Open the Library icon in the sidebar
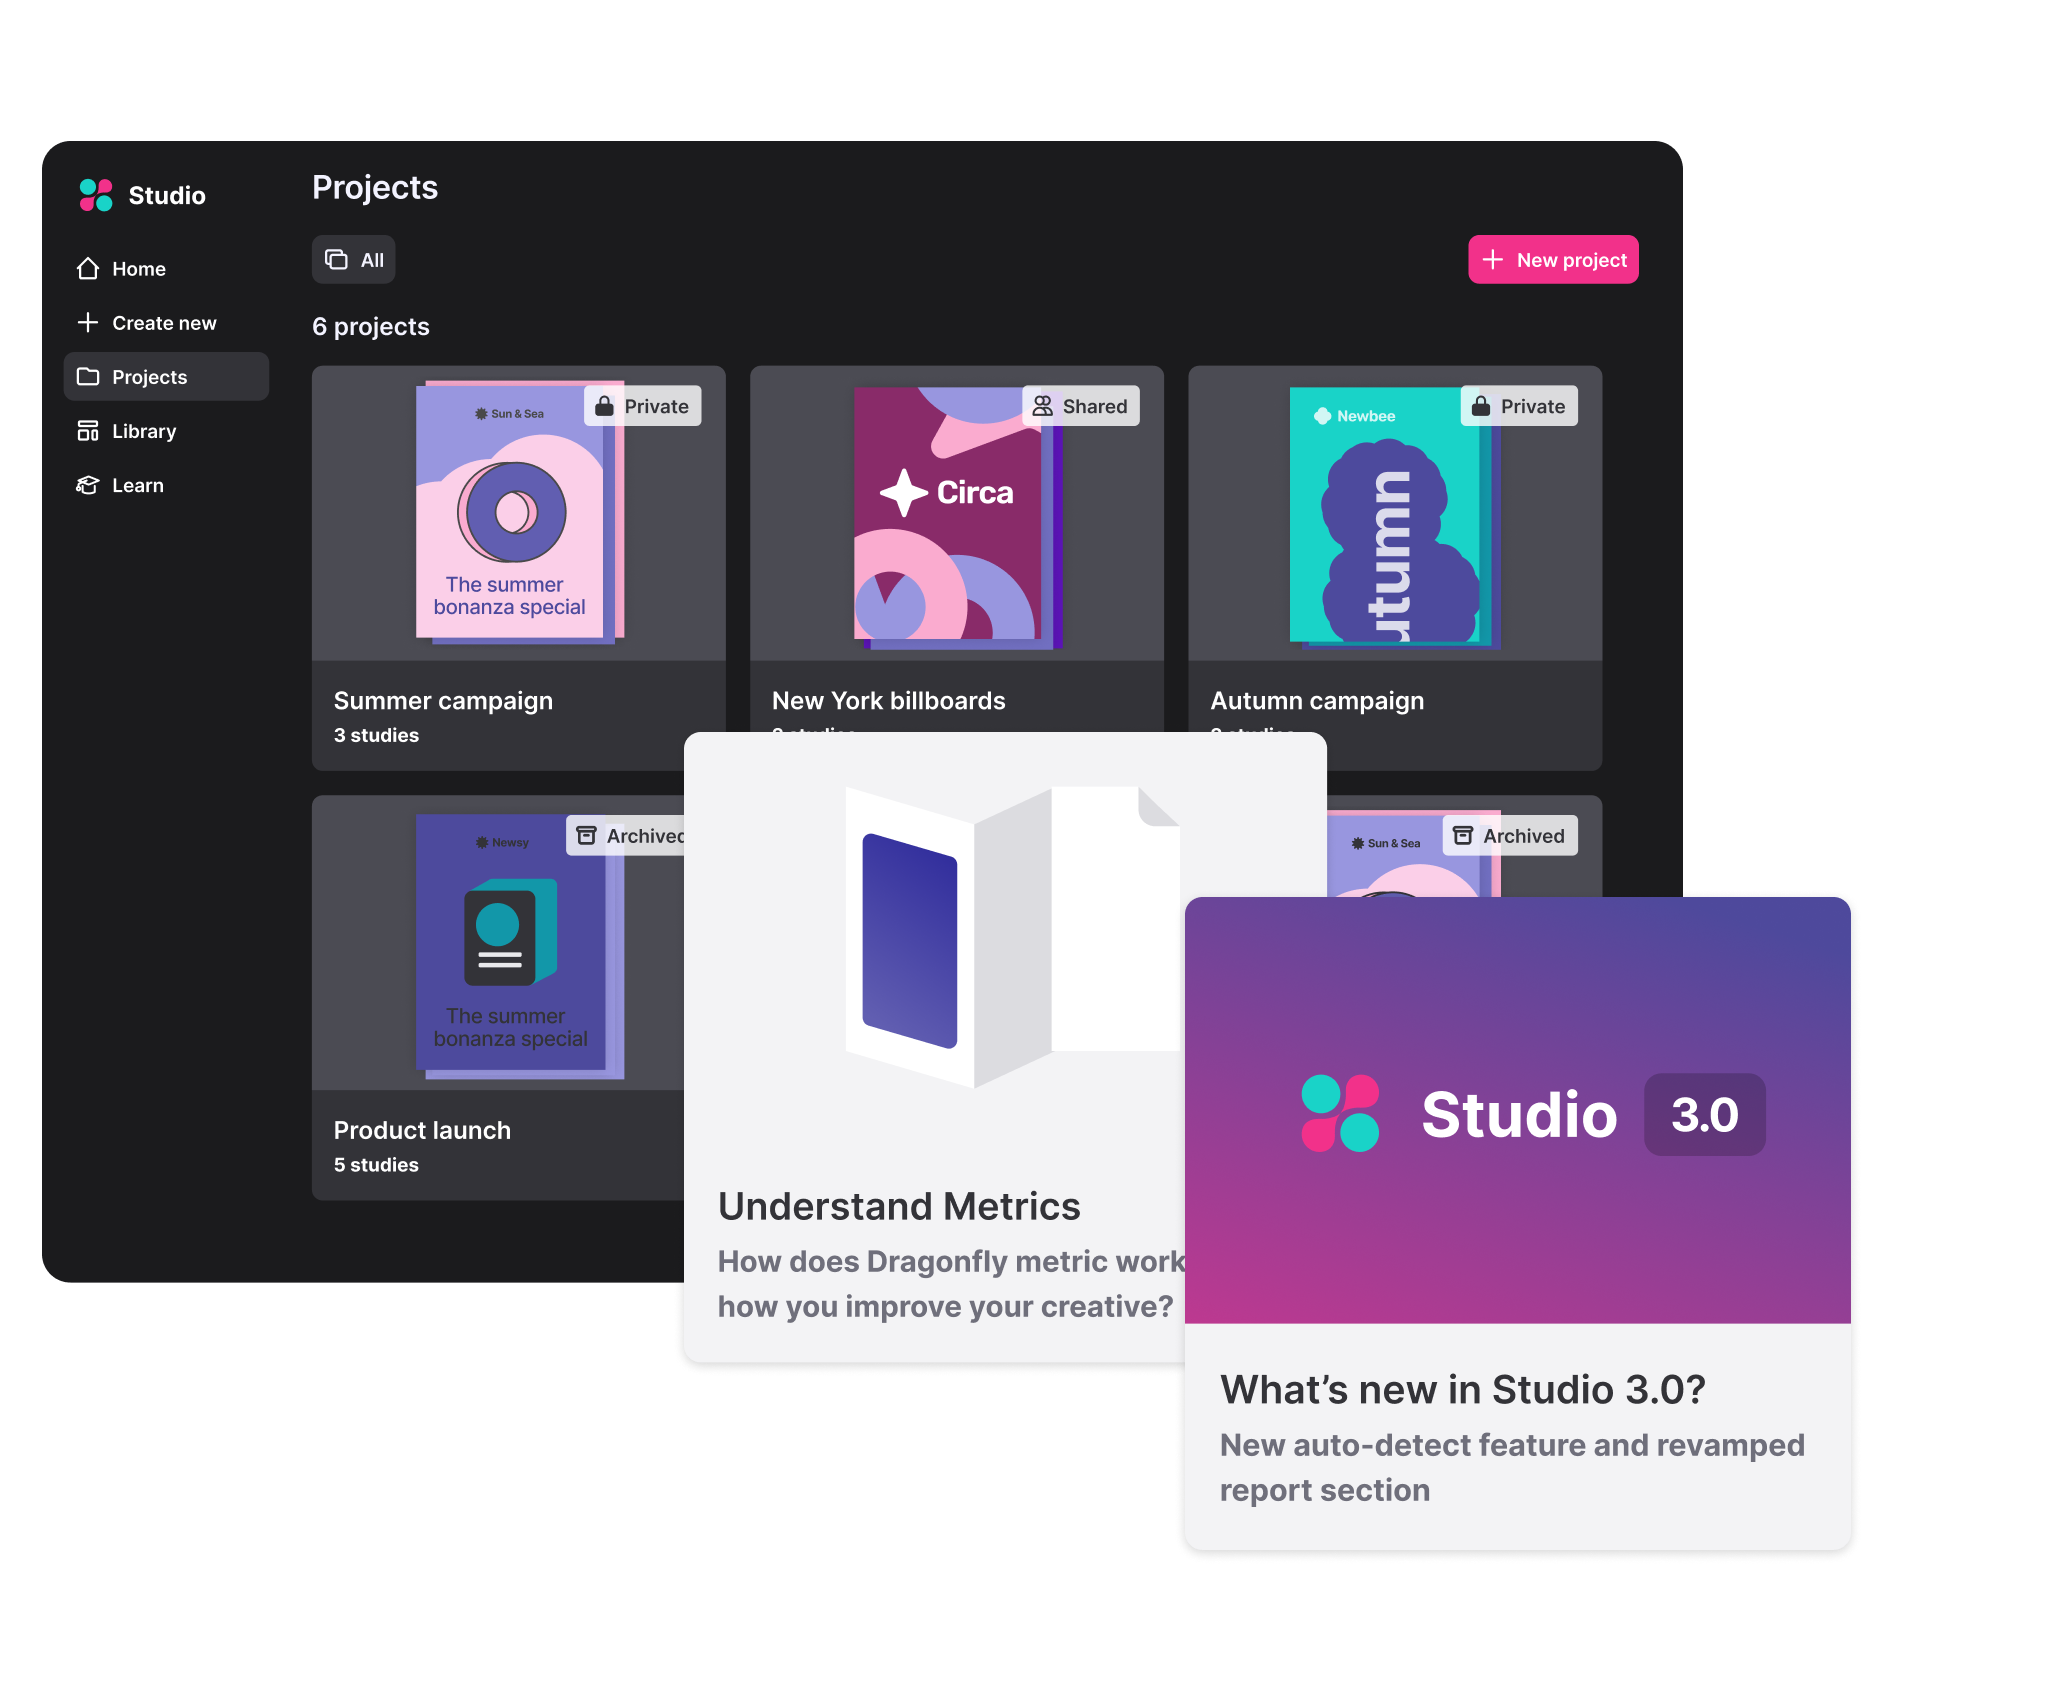Viewport: 2049px width, 1692px height. (88, 430)
